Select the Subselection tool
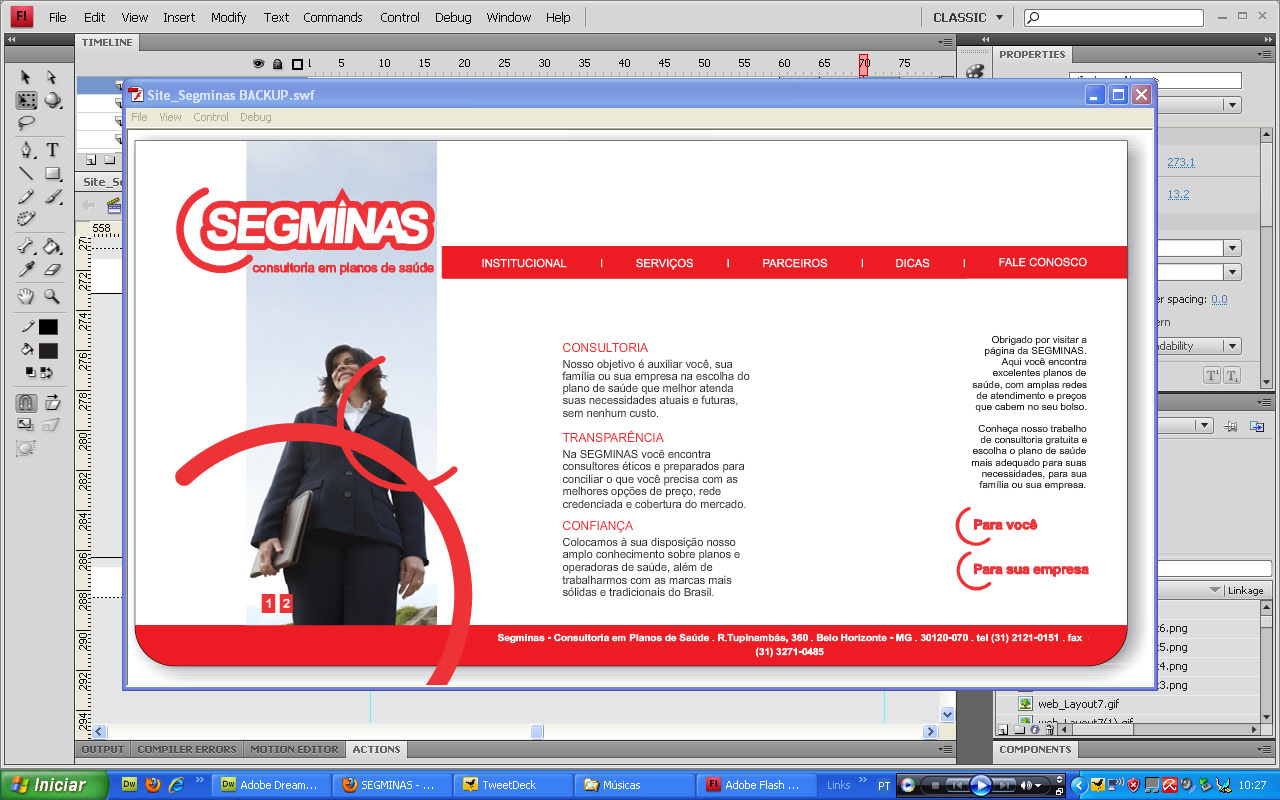 (51, 77)
